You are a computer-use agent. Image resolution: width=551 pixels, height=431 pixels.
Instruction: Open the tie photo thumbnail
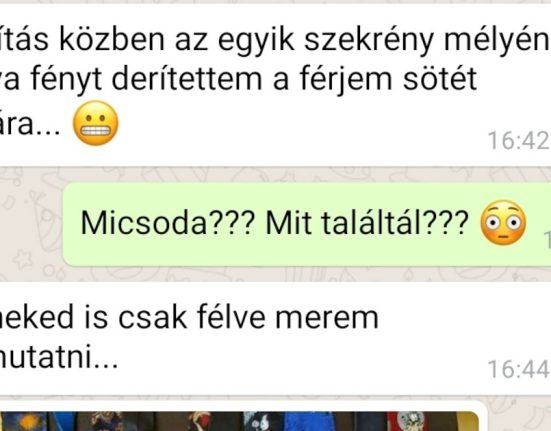tap(239, 421)
